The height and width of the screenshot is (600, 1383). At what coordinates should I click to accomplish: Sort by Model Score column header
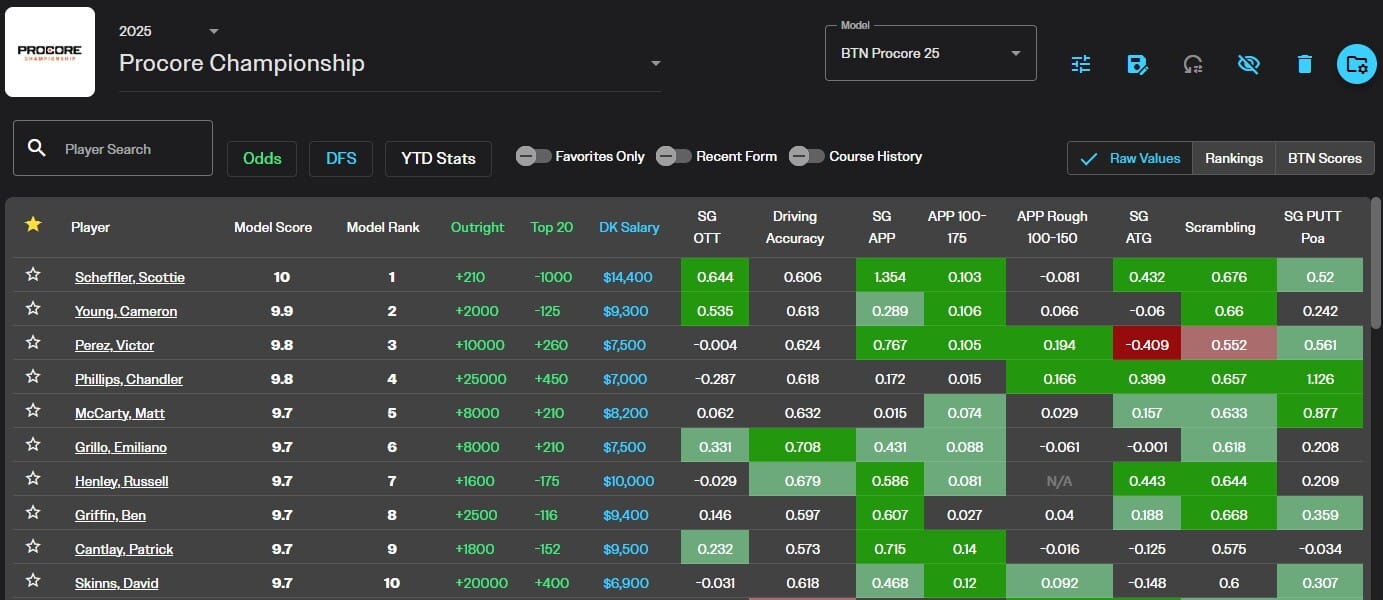pyautogui.click(x=273, y=227)
